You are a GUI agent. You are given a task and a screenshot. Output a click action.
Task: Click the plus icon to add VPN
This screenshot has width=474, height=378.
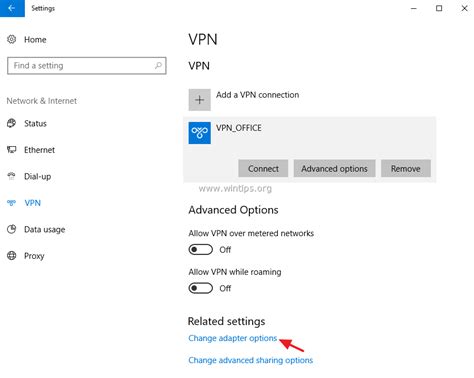199,100
